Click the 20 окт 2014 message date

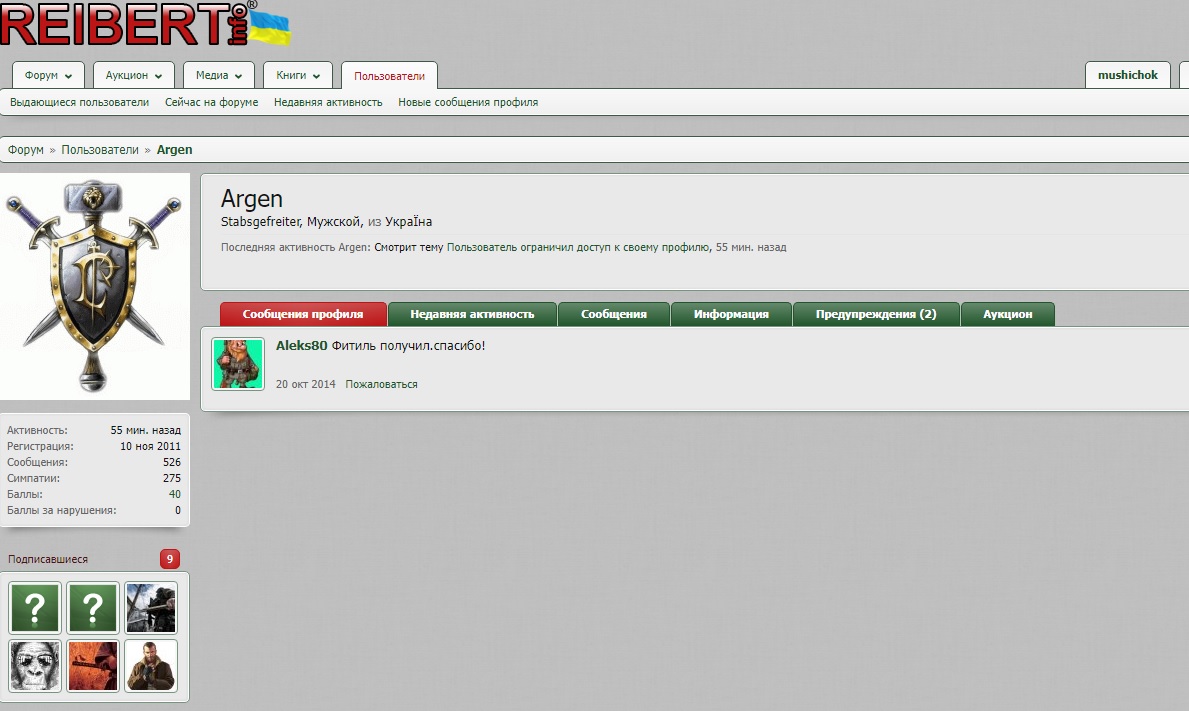click(x=306, y=384)
